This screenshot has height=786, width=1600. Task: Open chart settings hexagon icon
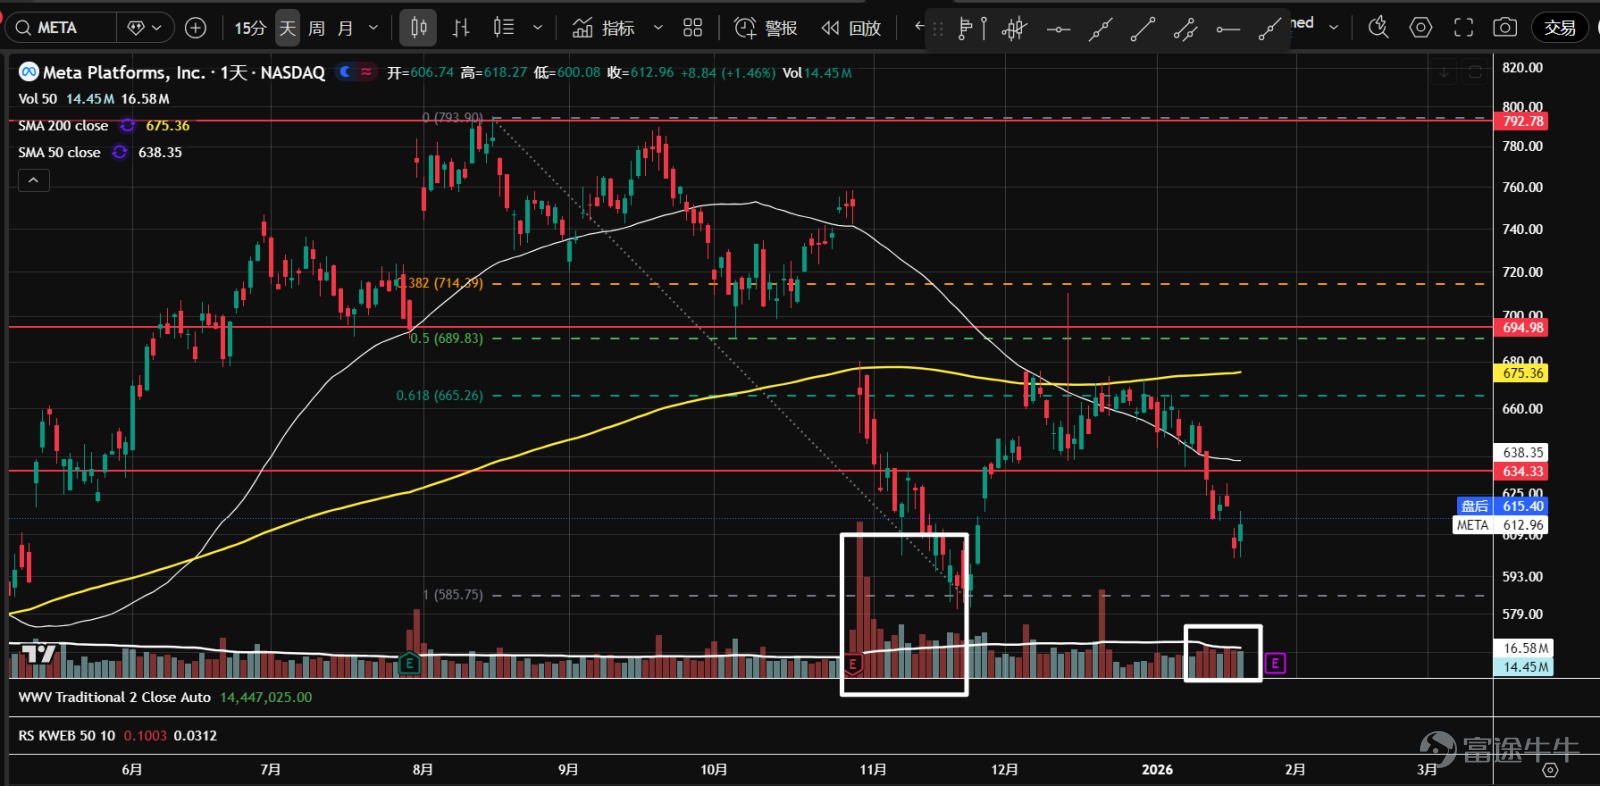[x=1421, y=28]
